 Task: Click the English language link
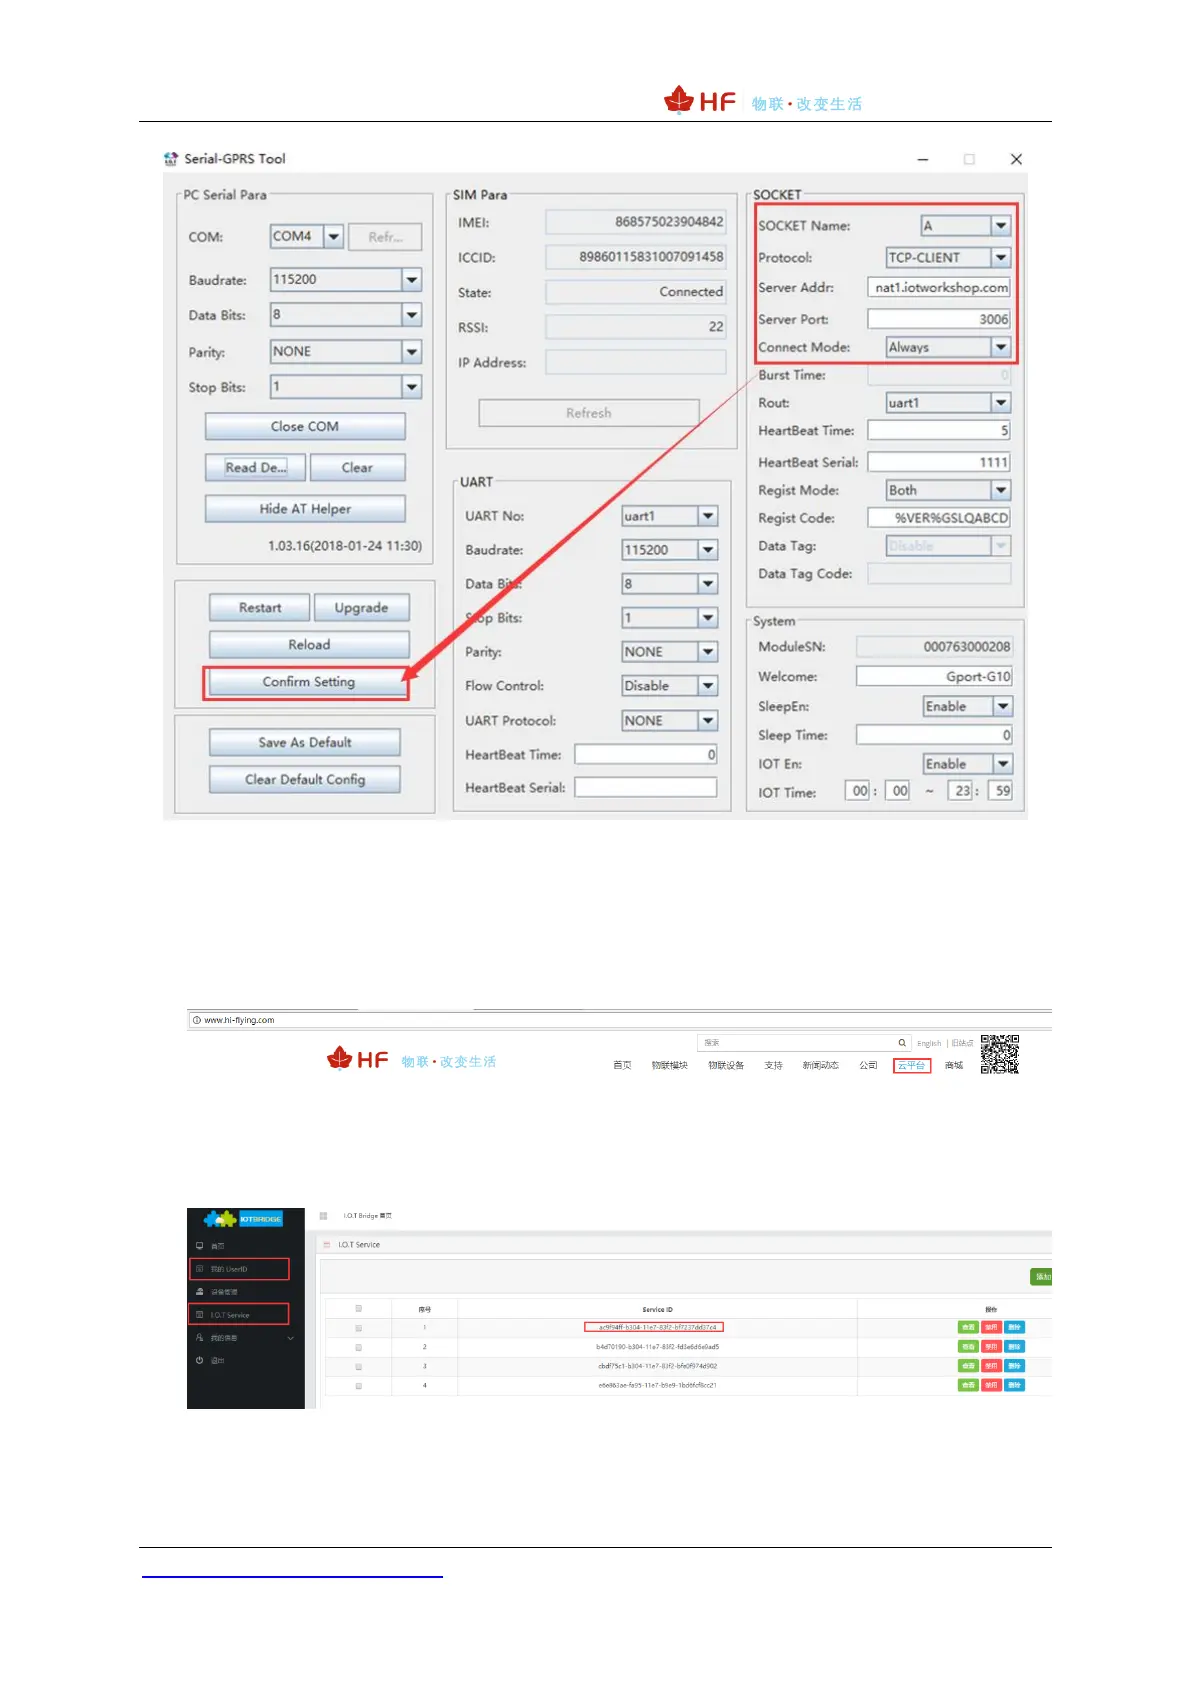tap(929, 1043)
